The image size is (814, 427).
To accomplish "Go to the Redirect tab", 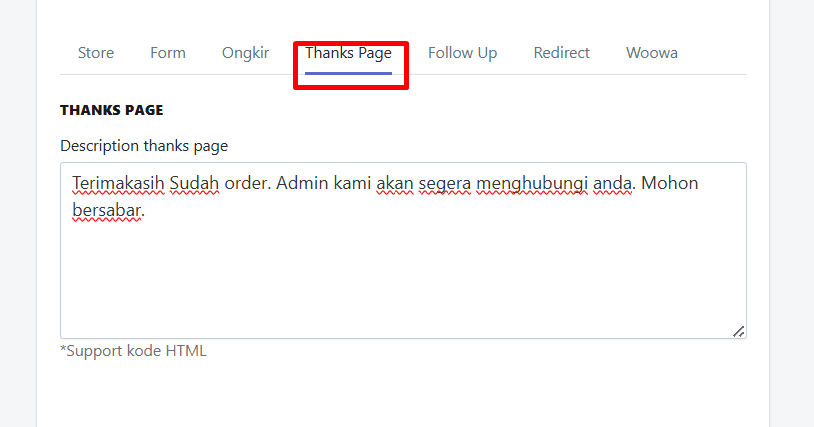I will click(x=561, y=53).
